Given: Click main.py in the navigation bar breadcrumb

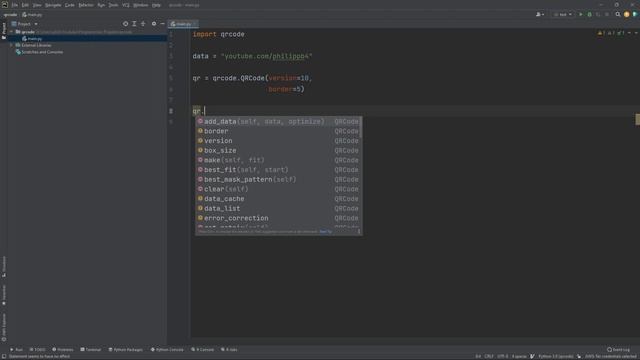Looking at the screenshot, I should pyautogui.click(x=32, y=15).
